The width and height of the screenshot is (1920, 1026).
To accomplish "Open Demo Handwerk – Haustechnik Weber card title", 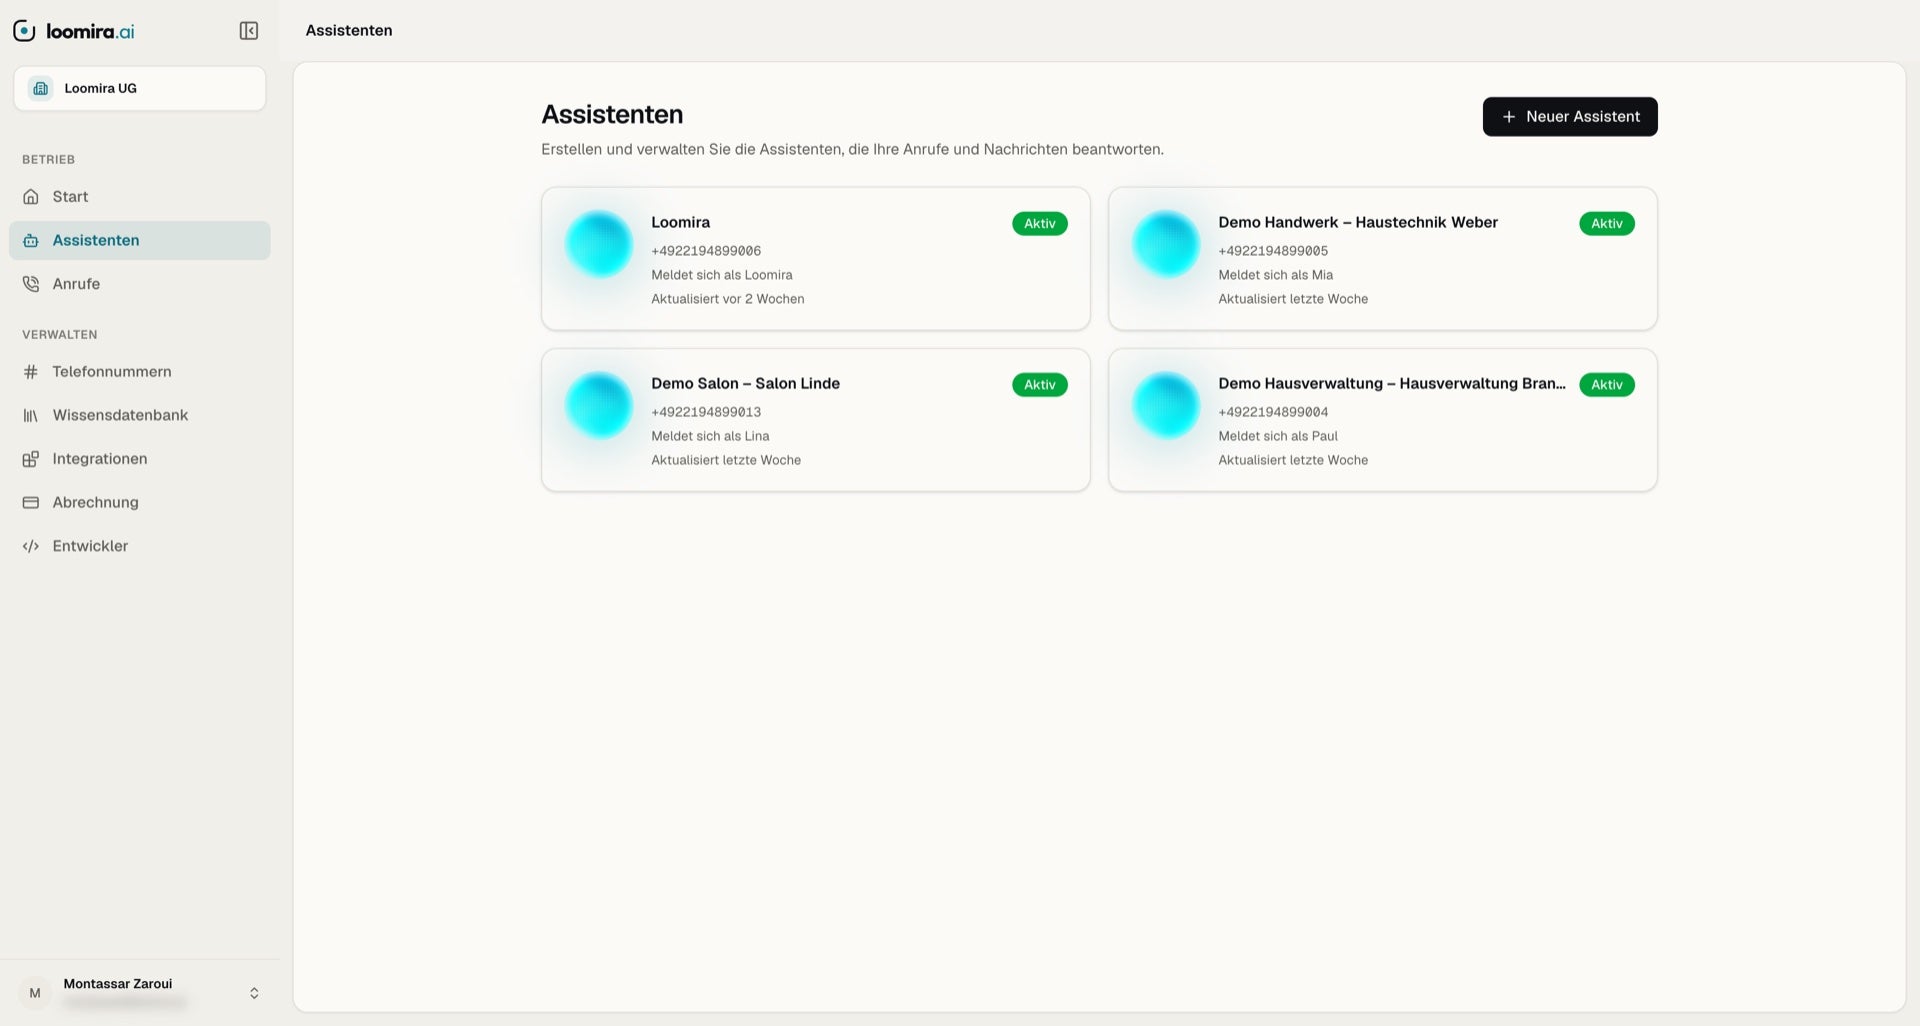I will 1358,223.
